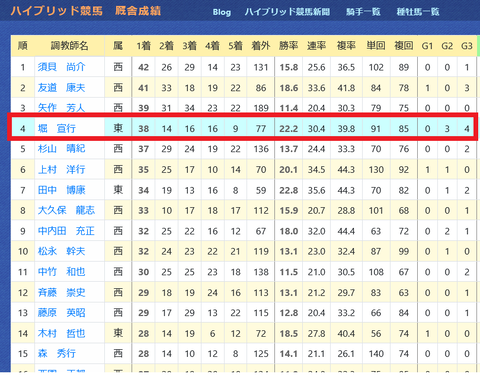Click the G3 column header

coord(467,46)
